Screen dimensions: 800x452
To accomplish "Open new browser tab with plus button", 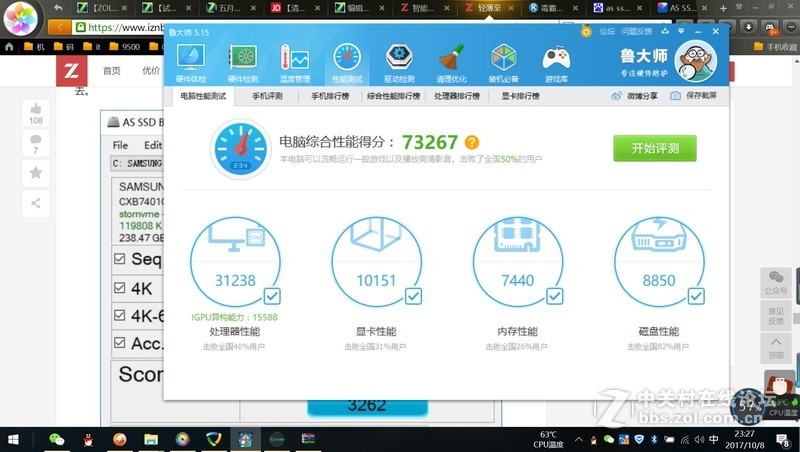I will pos(723,9).
